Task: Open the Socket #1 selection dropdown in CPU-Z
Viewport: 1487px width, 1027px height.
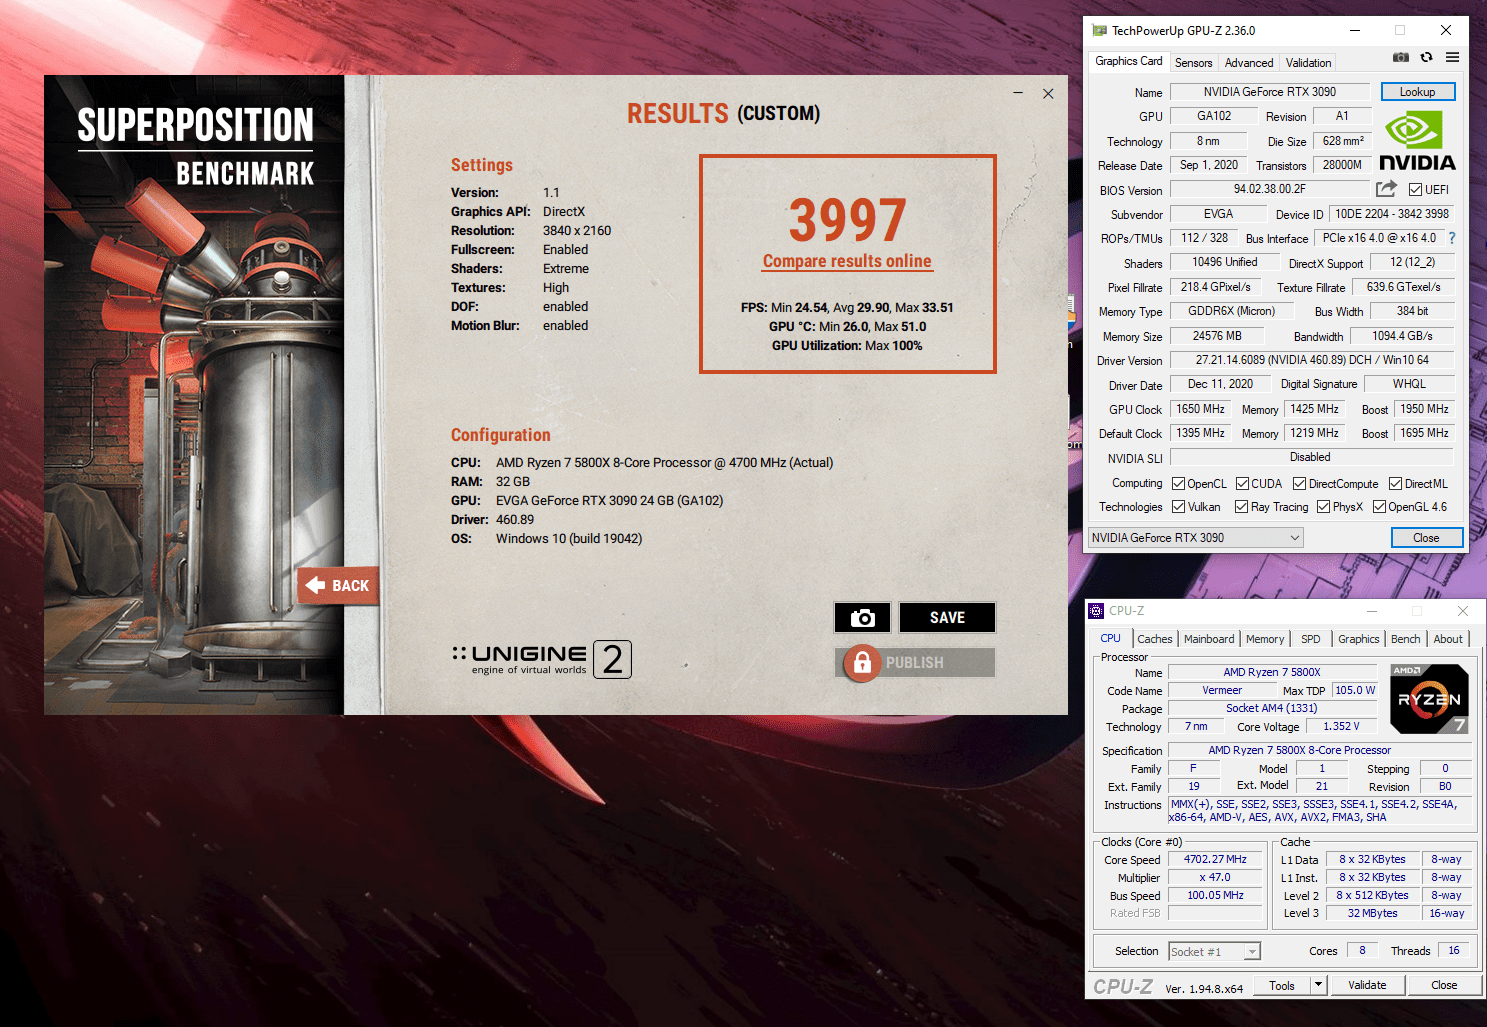Action: [x=1214, y=952]
